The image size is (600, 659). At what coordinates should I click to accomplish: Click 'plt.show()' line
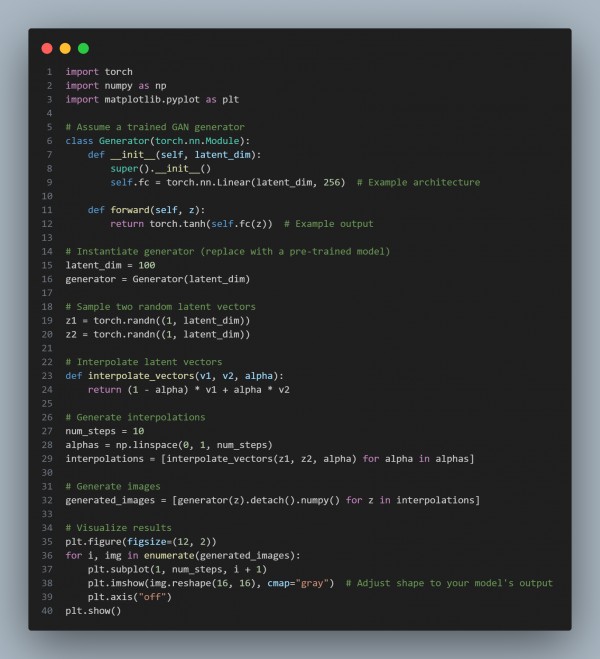(93, 611)
